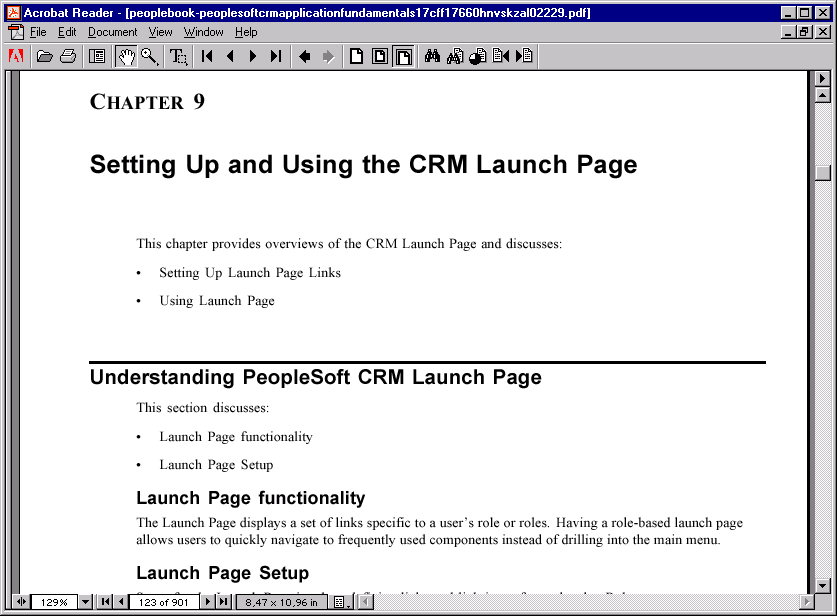Toggle the navigation pane icon
837x616 pixels.
point(97,56)
